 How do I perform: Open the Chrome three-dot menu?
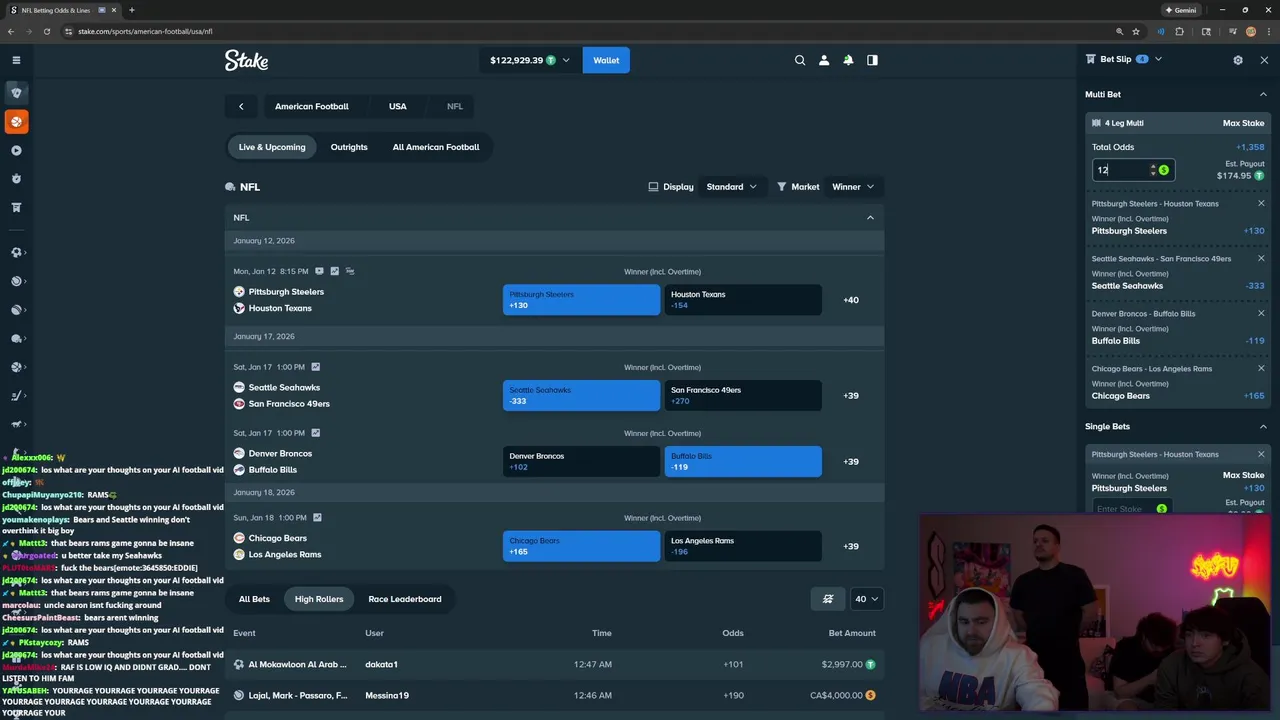1268,31
